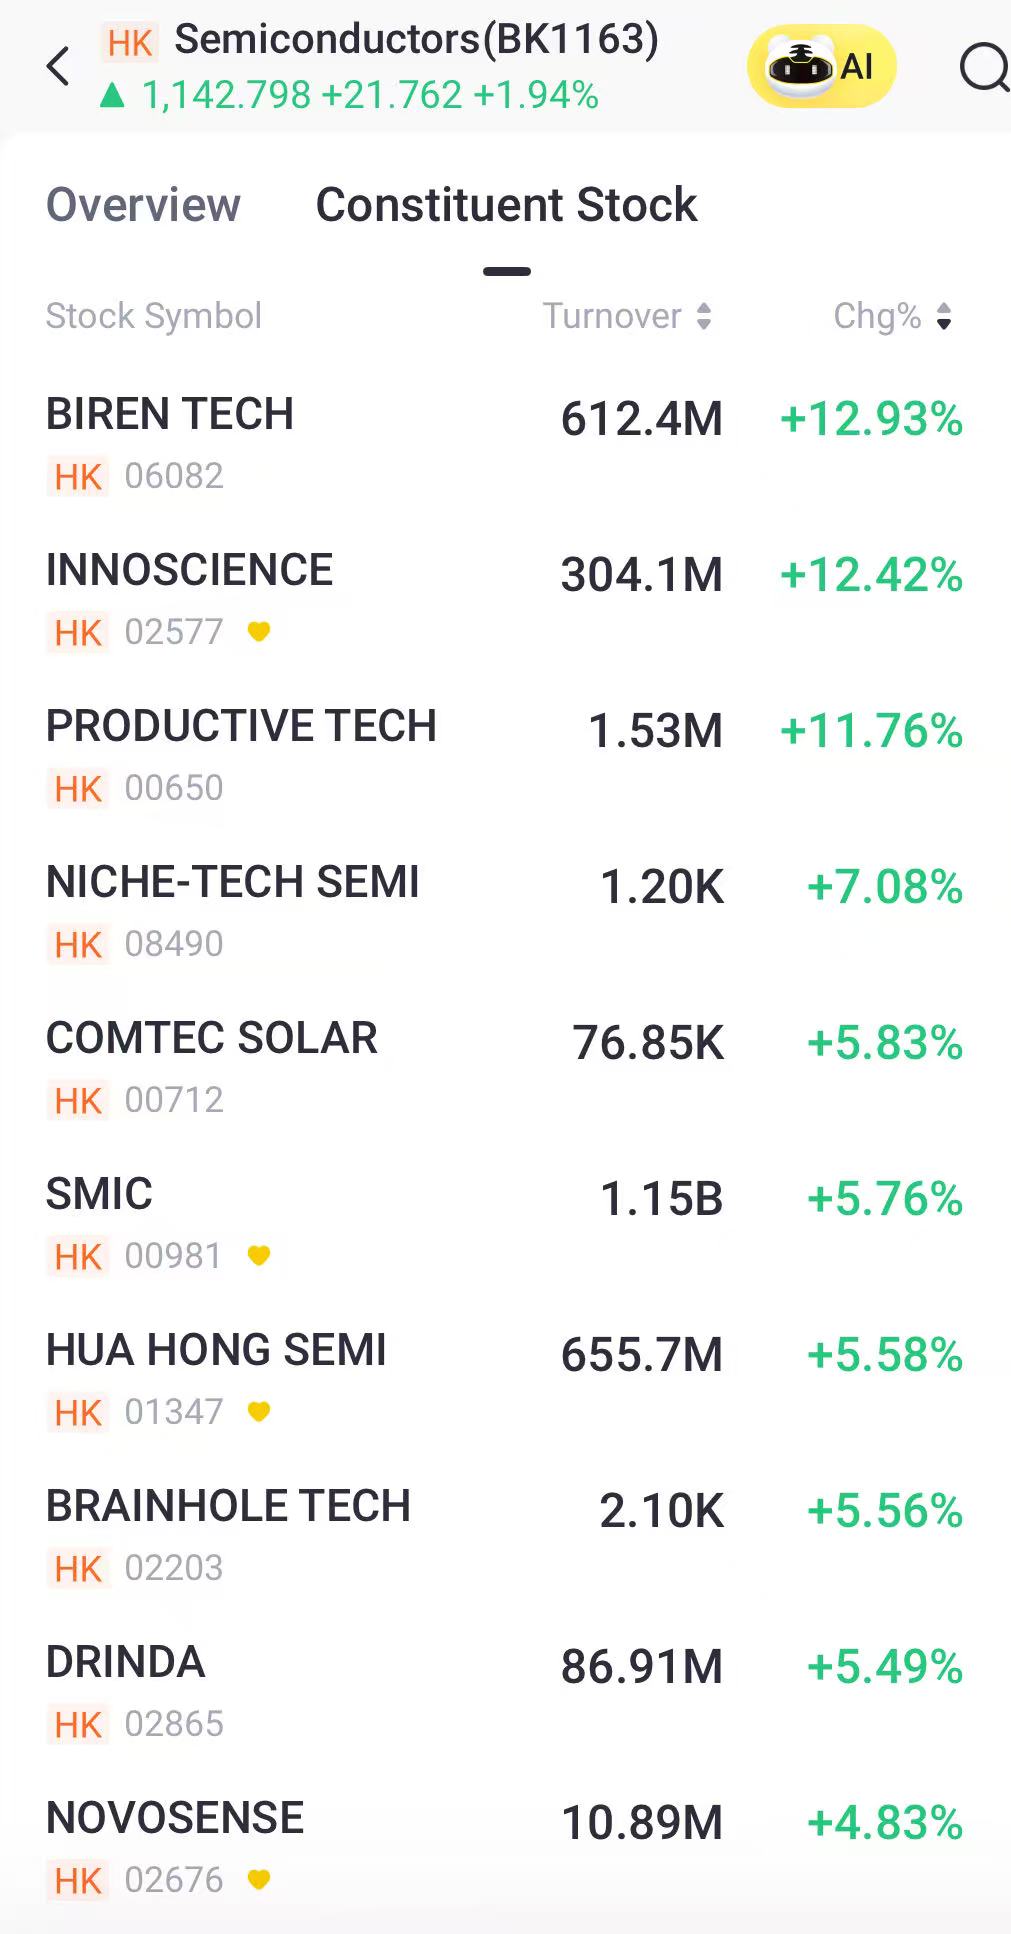The height and width of the screenshot is (1934, 1011).
Task: Tap the yellow heart next to SMIC 00981
Action: click(259, 1256)
